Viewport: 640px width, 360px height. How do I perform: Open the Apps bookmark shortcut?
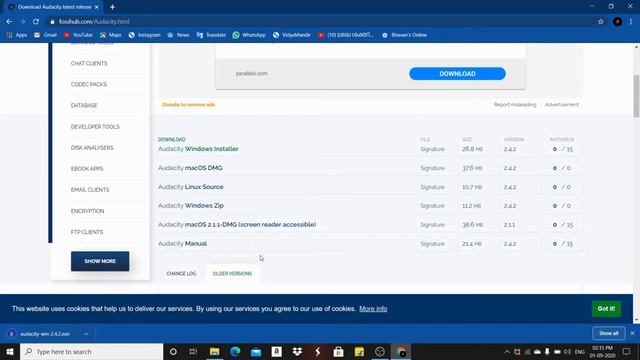coord(17,35)
